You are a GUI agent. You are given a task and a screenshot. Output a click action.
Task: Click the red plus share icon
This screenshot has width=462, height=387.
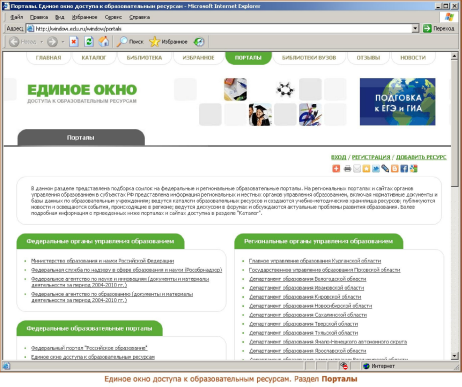pyautogui.click(x=336, y=169)
